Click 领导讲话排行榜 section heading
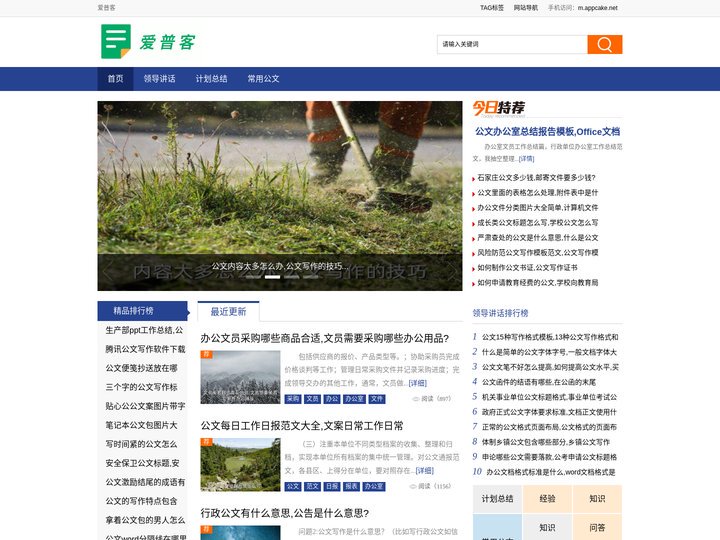Viewport: 720px width, 540px height. pyautogui.click(x=500, y=313)
